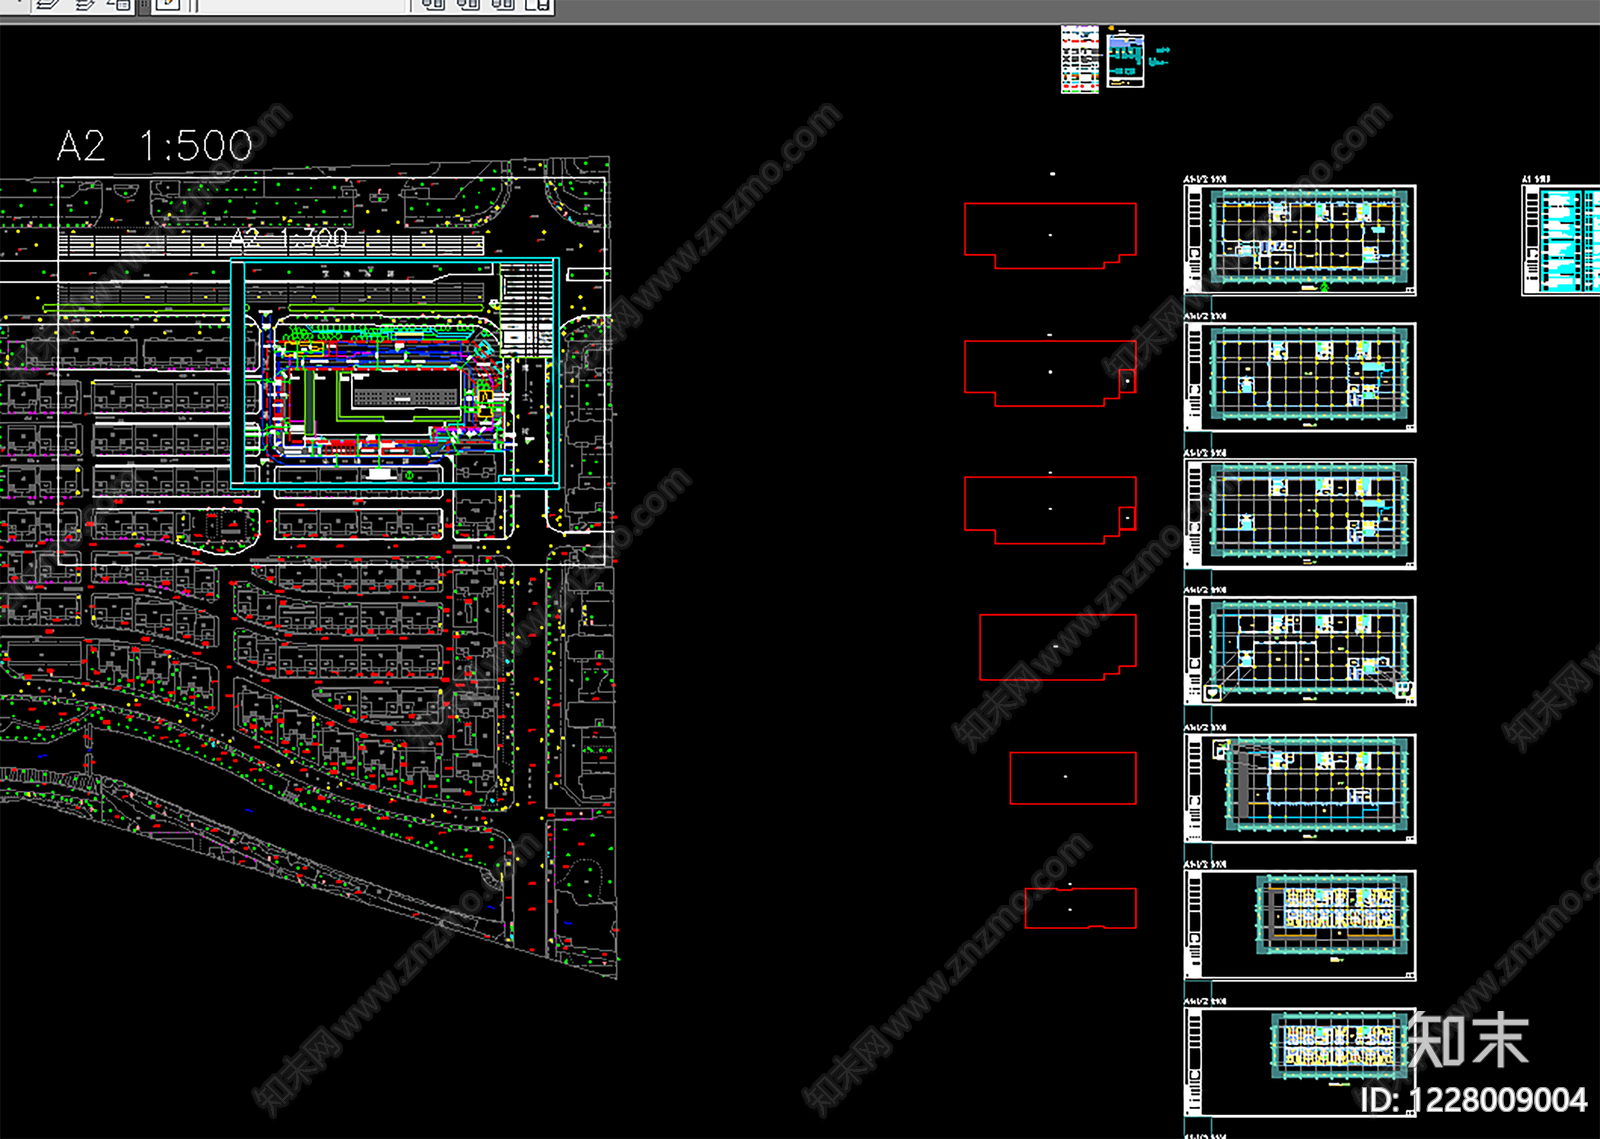Select the fifth red outline, a plain rectangle
The width and height of the screenshot is (1600, 1139).
1073,778
